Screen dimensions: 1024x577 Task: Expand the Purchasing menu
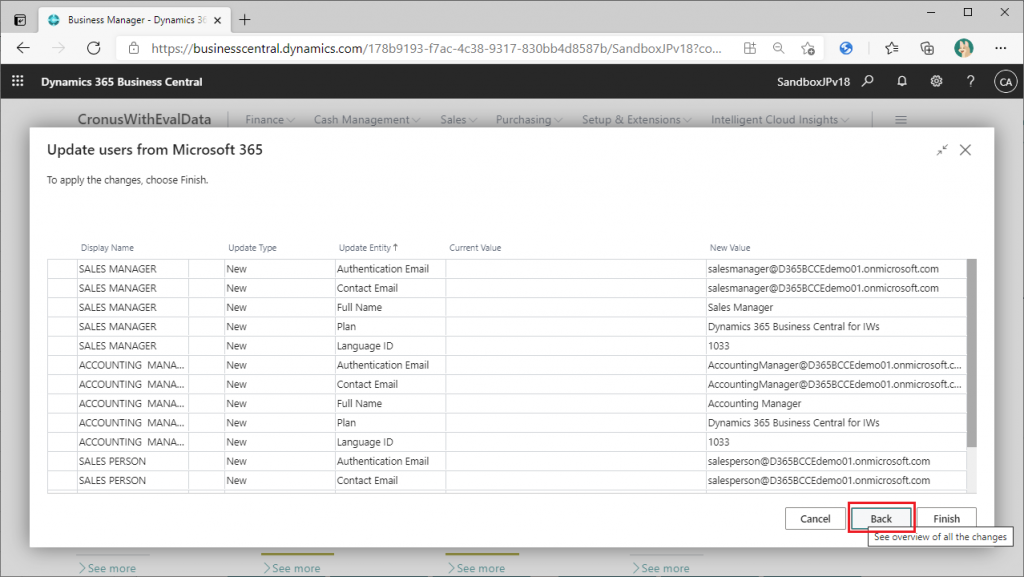(x=529, y=119)
